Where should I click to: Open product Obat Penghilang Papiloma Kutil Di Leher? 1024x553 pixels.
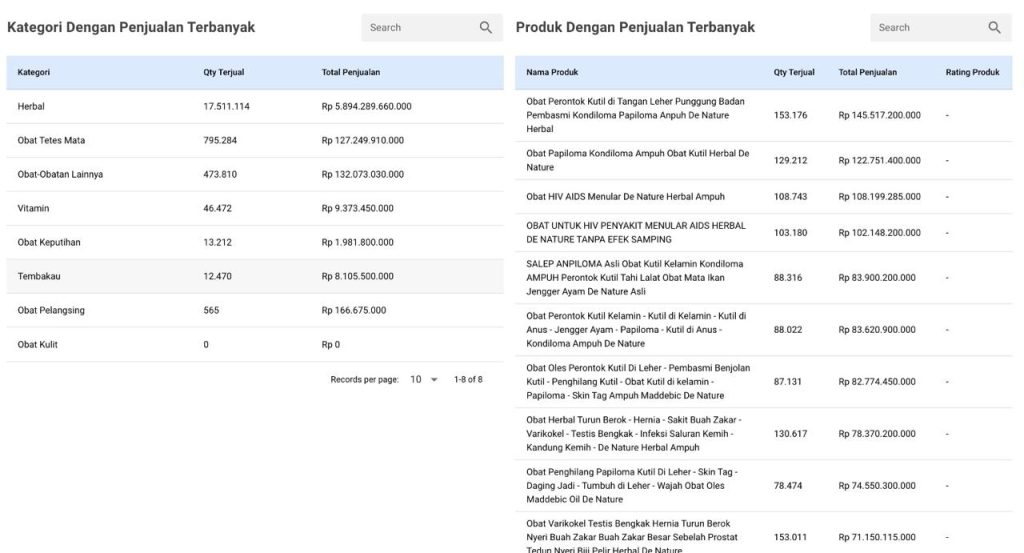click(x=632, y=486)
